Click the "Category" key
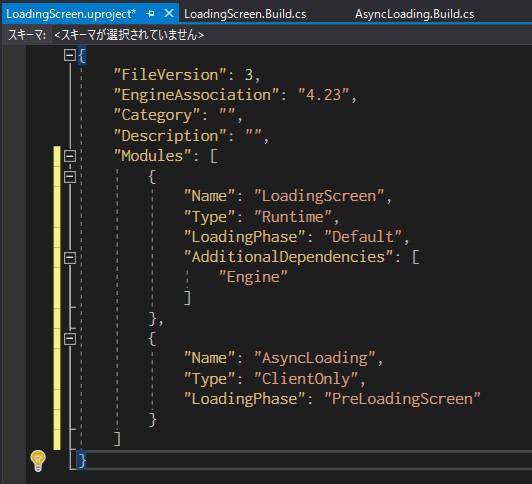Image resolution: width=532 pixels, height=484 pixels. point(157,115)
